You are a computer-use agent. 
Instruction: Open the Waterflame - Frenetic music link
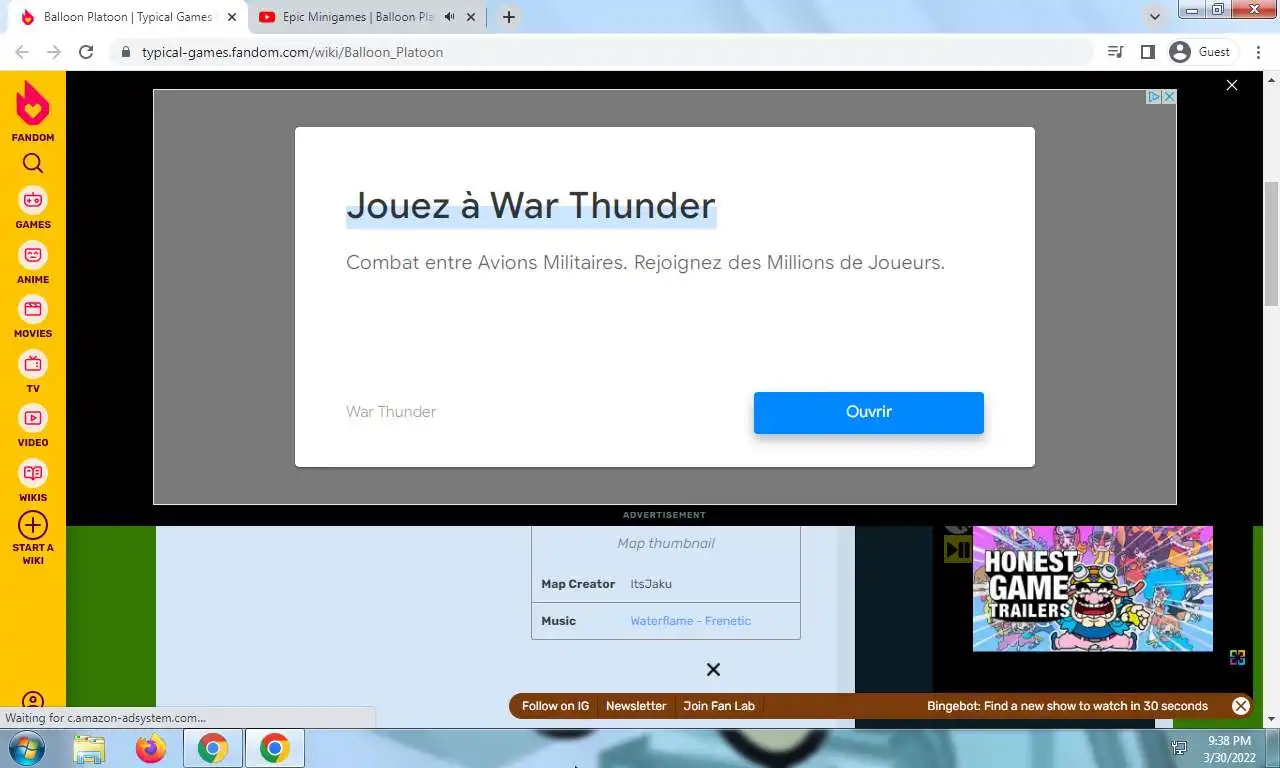click(x=690, y=621)
